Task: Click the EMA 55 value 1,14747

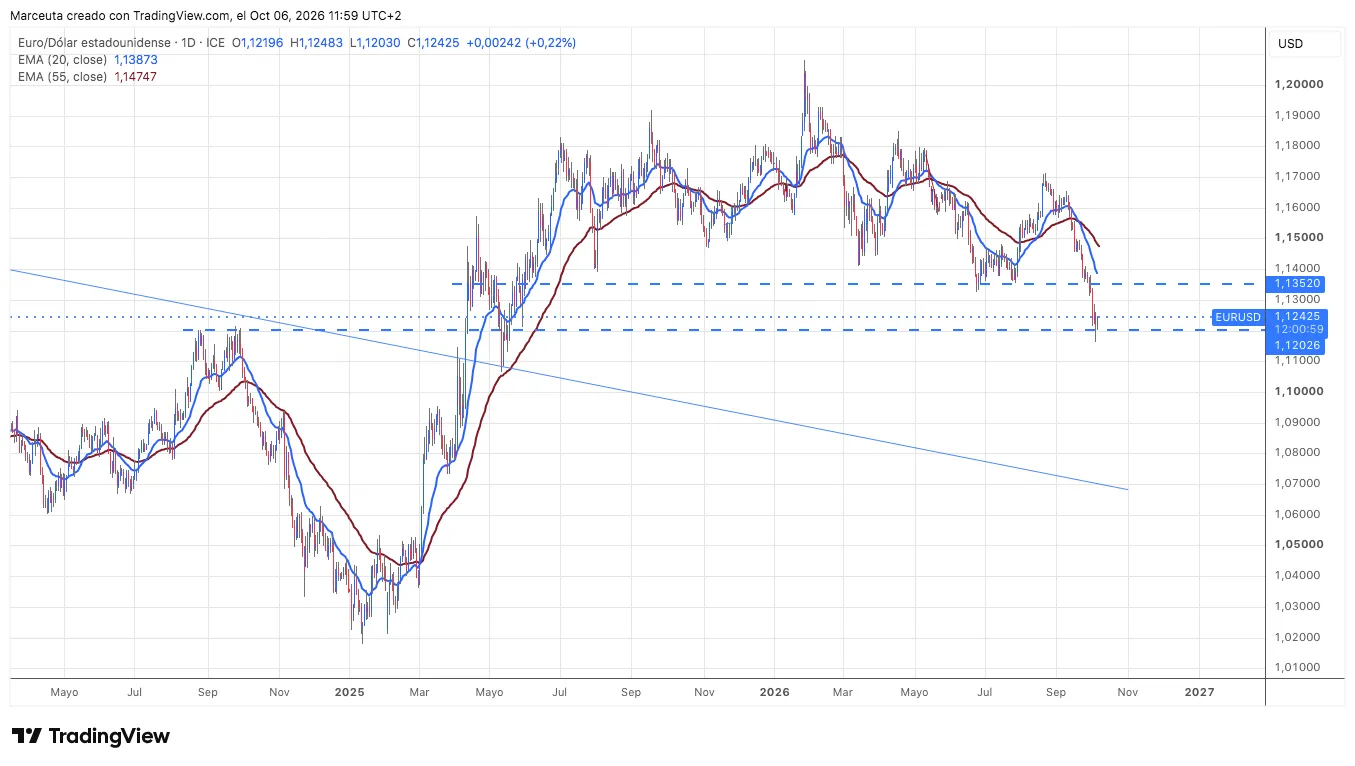Action: (136, 77)
